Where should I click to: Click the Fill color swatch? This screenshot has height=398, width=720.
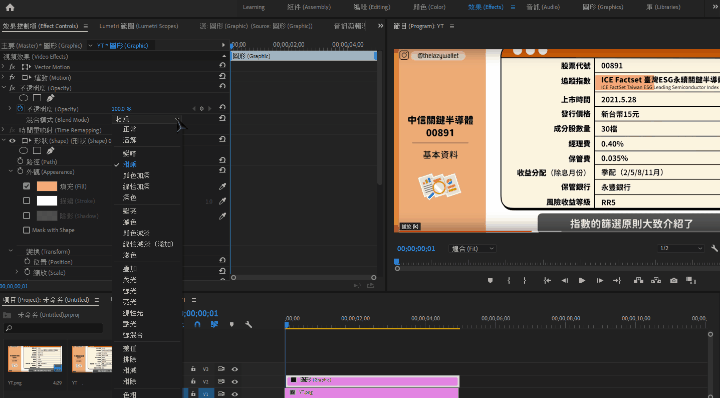pyautogui.click(x=47, y=186)
